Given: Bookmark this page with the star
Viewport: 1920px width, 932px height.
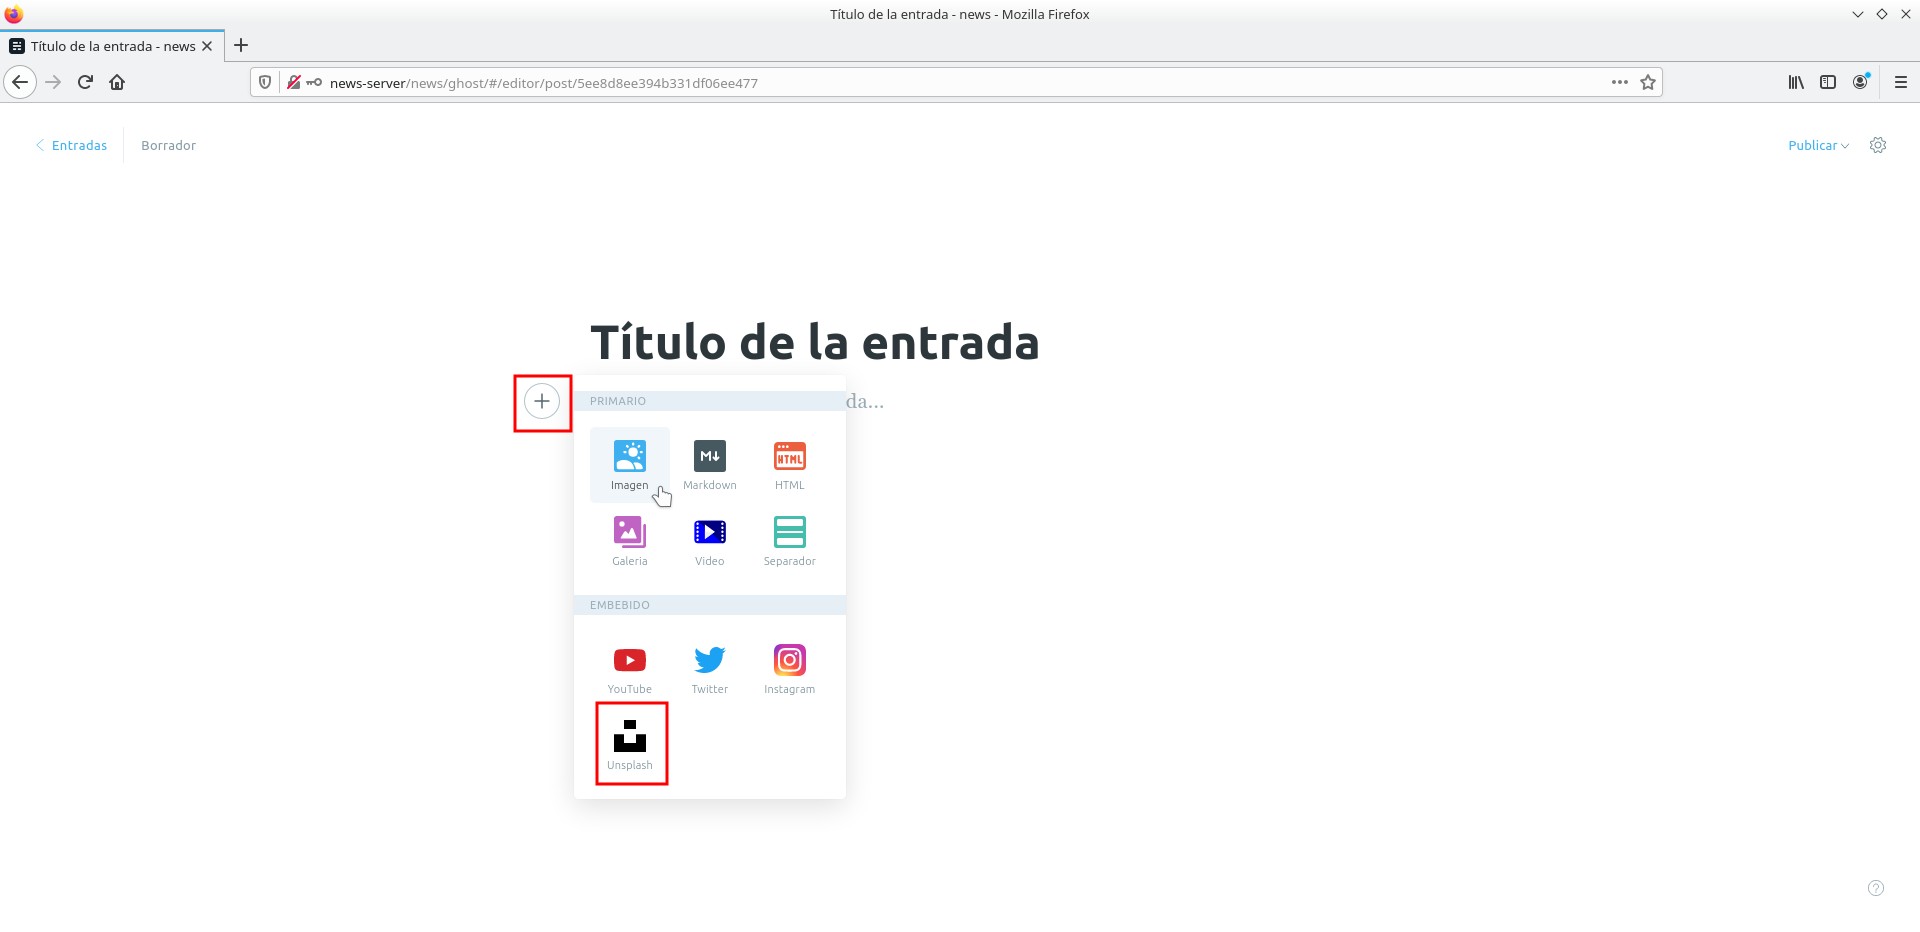Looking at the screenshot, I should pos(1647,83).
